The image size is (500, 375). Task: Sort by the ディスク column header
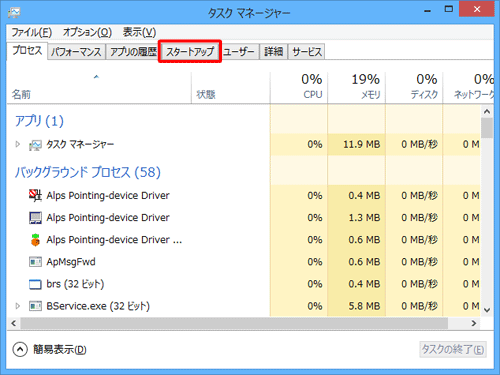pyautogui.click(x=414, y=87)
